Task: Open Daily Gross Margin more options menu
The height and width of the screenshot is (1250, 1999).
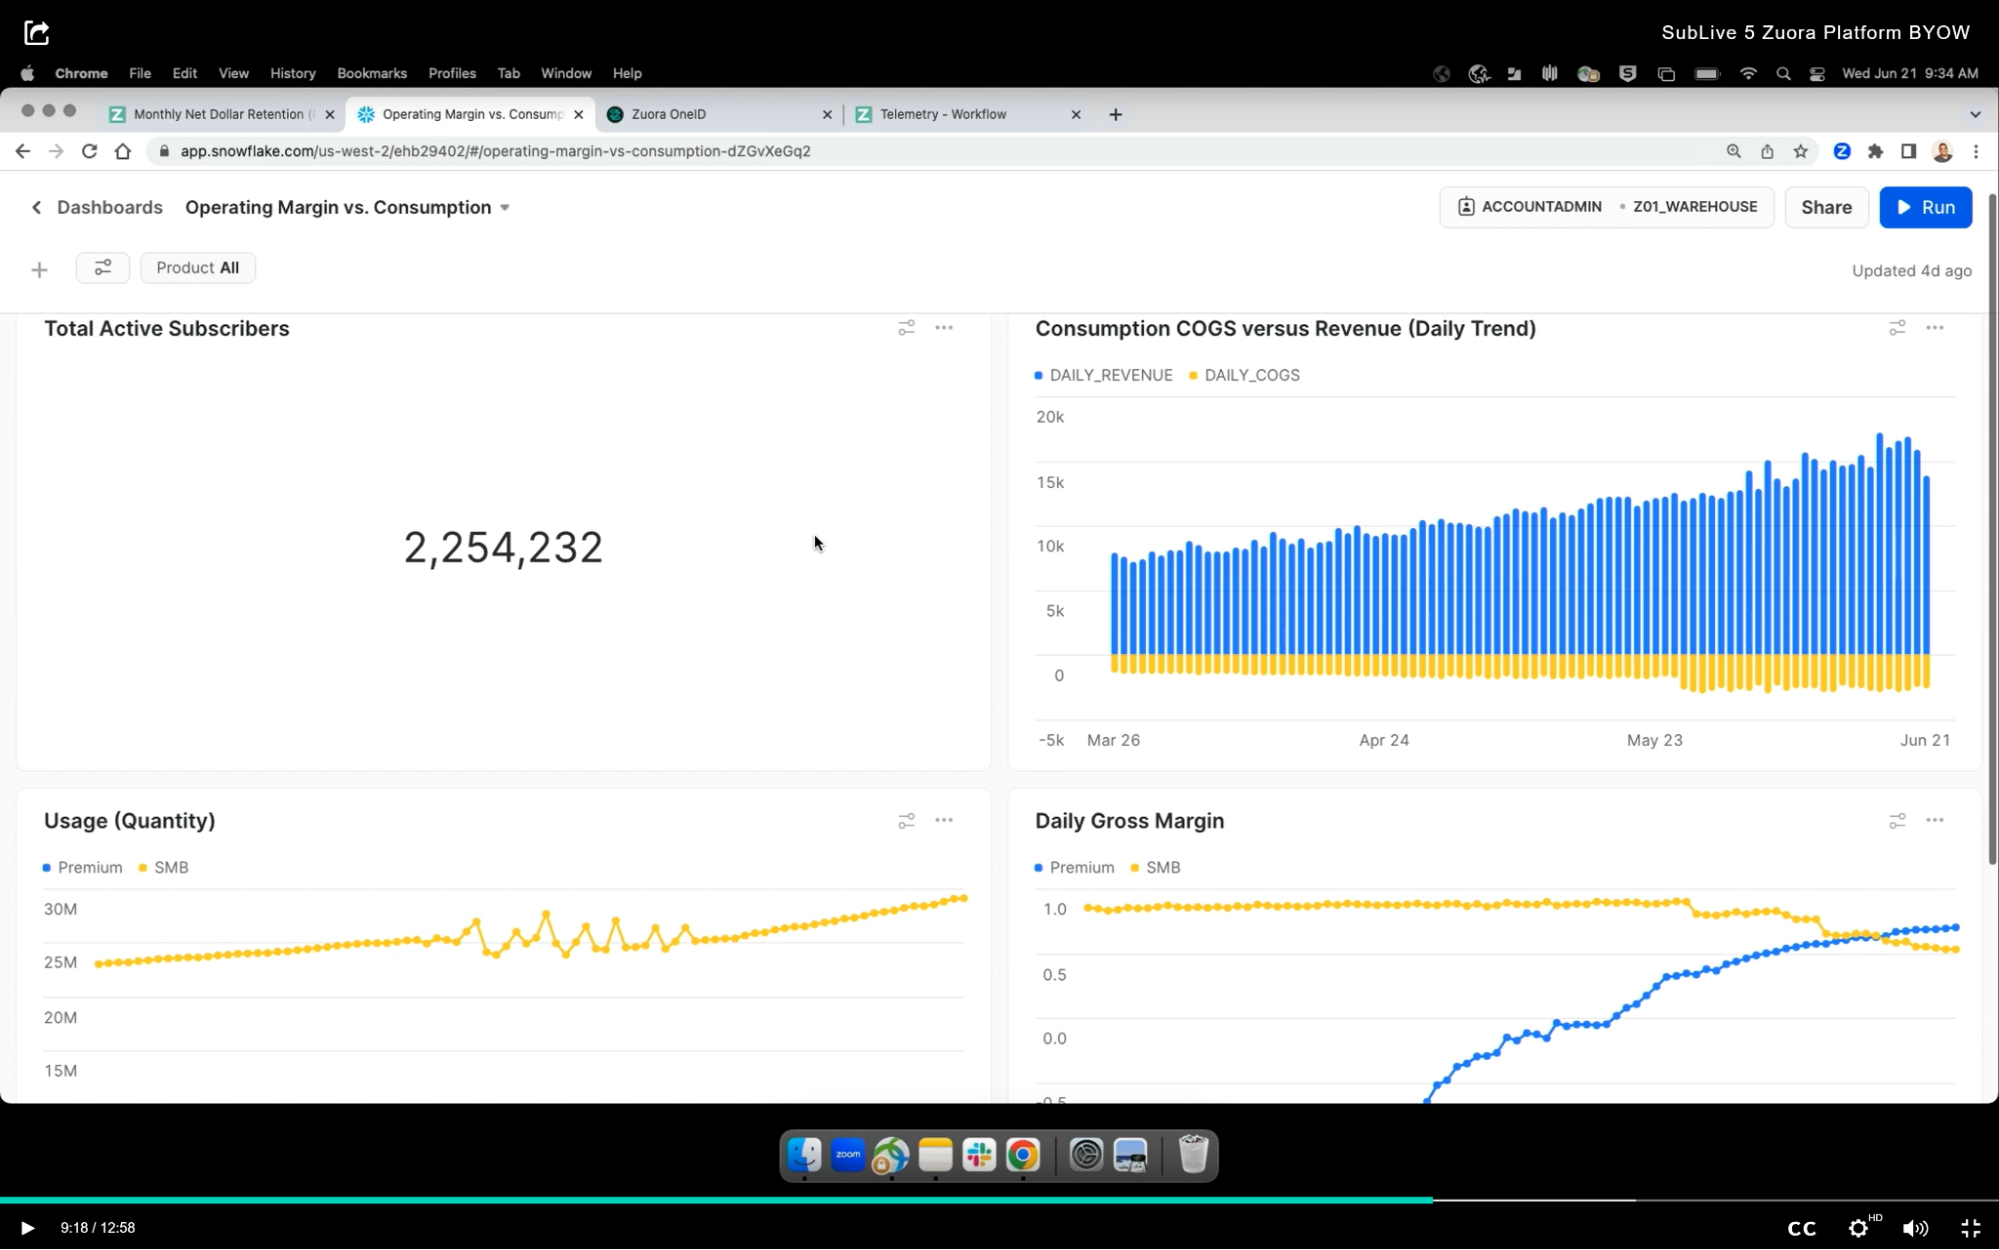Action: point(1935,820)
